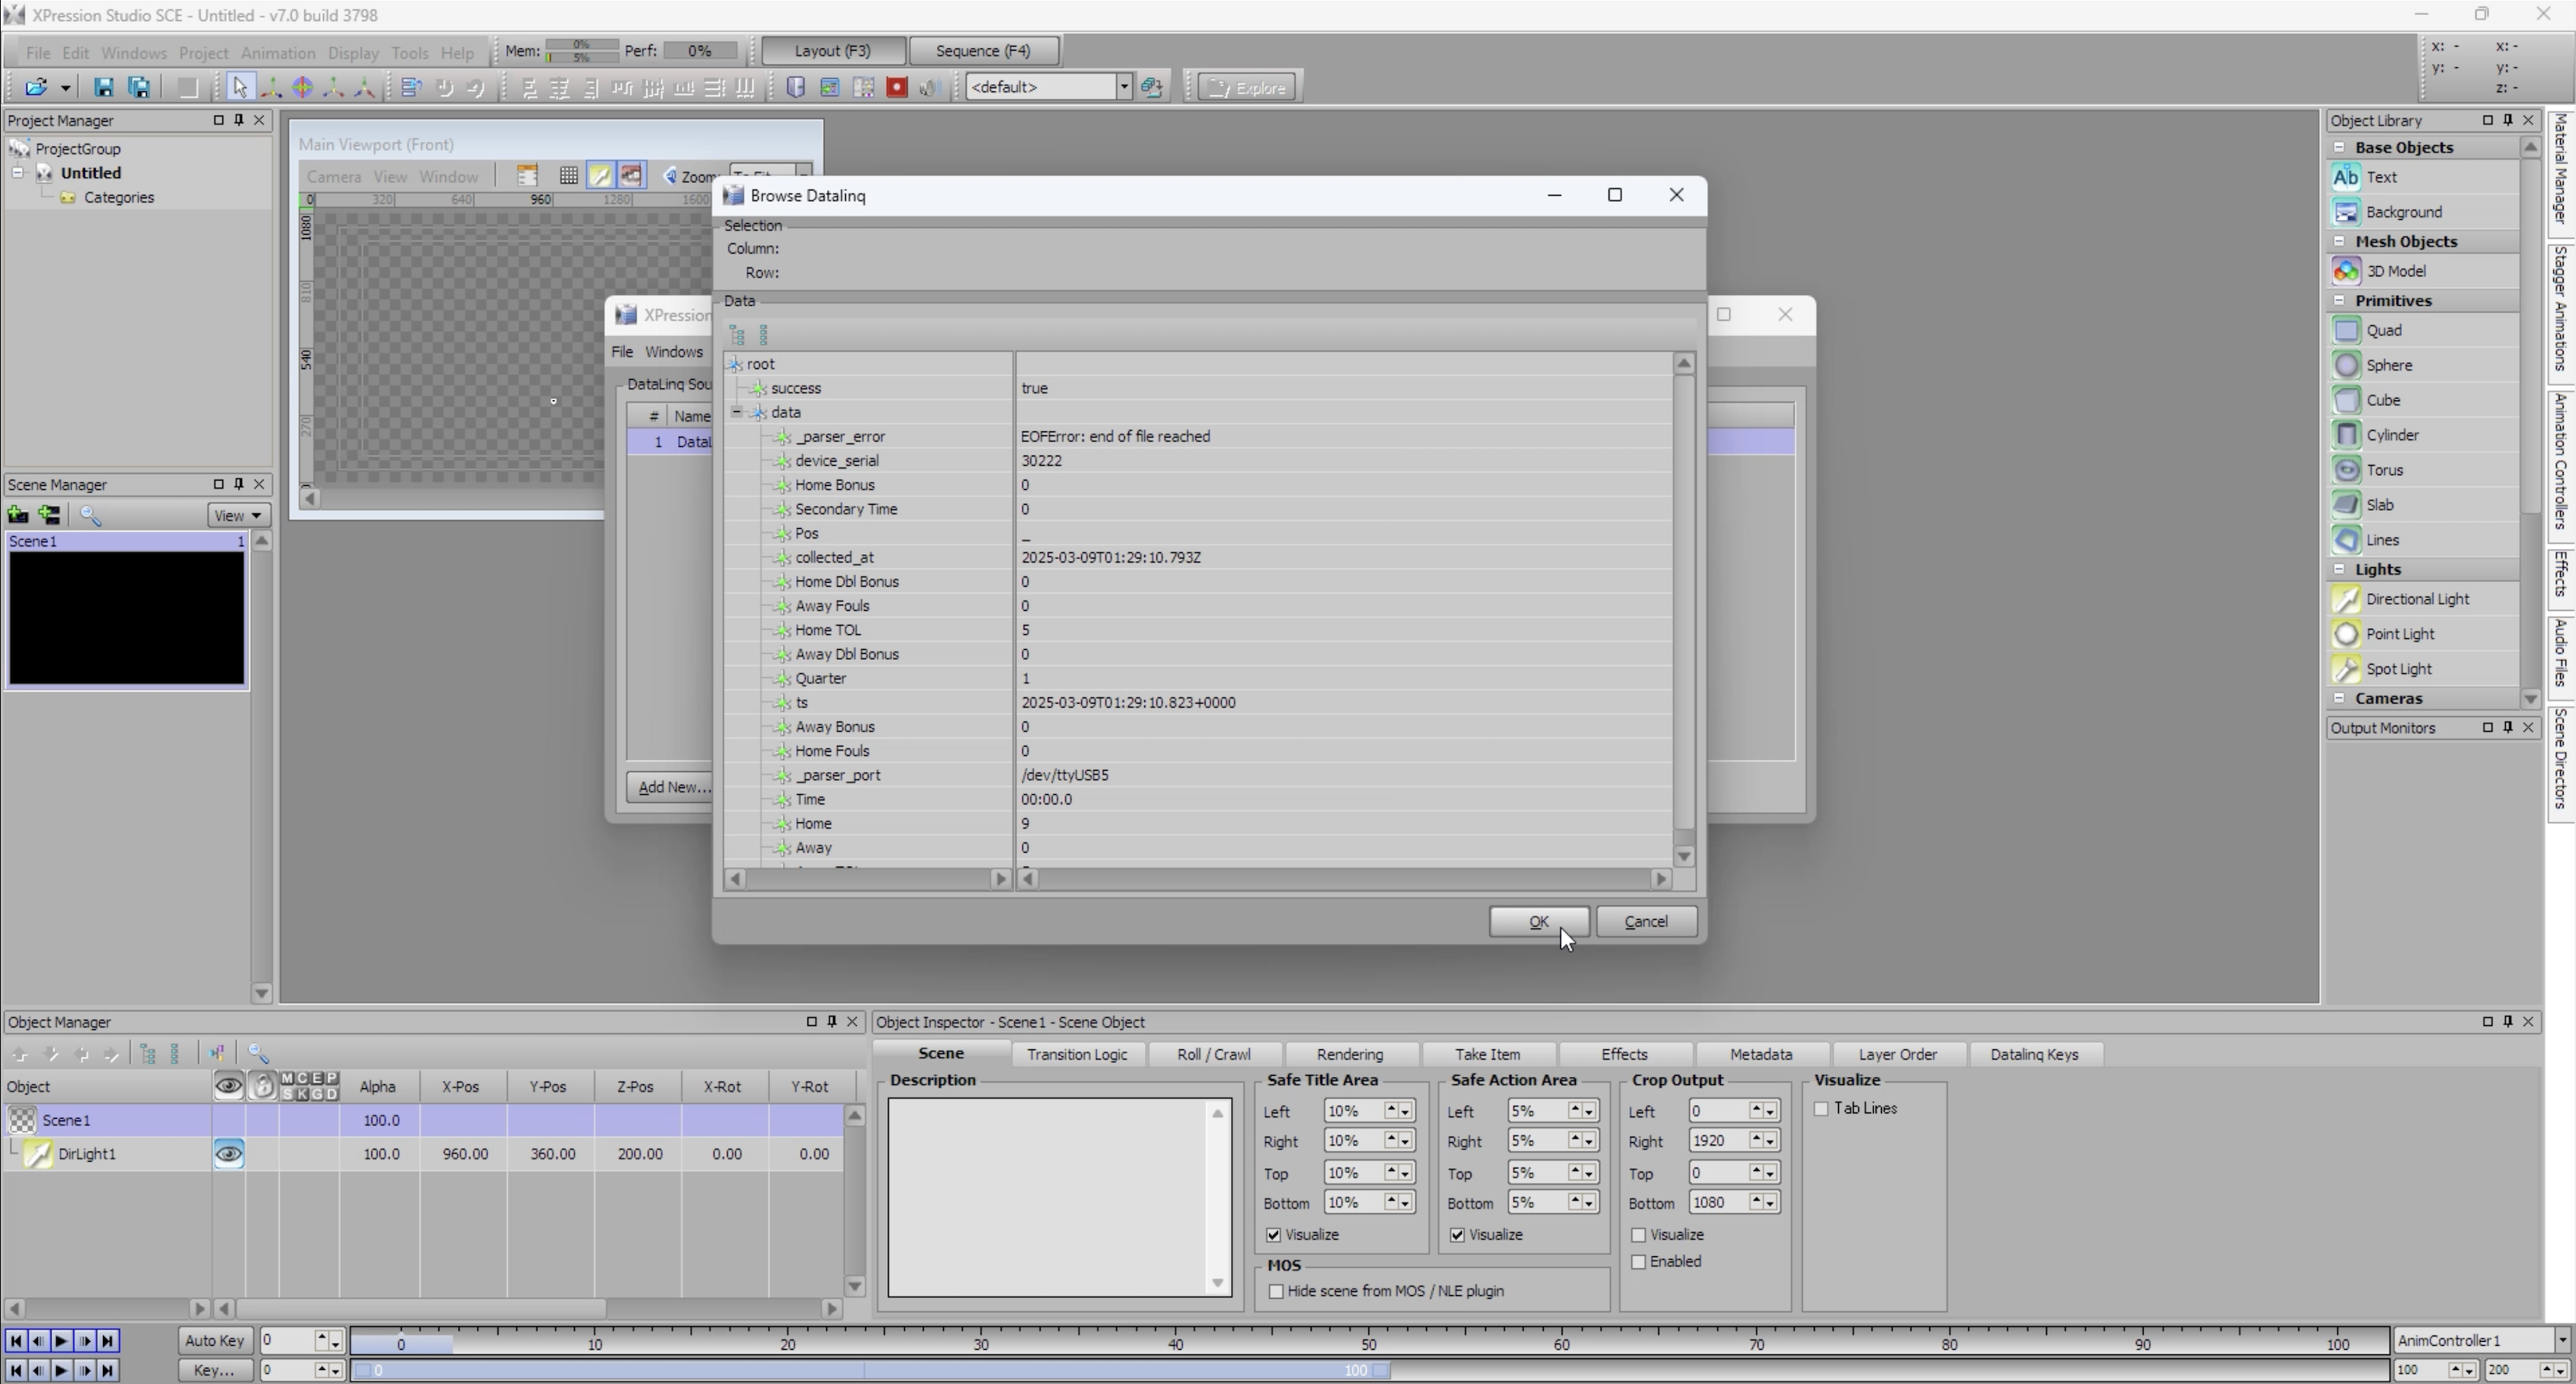Toggle viewport grid icon
Image resolution: width=2576 pixels, height=1384 pixels.
[568, 176]
